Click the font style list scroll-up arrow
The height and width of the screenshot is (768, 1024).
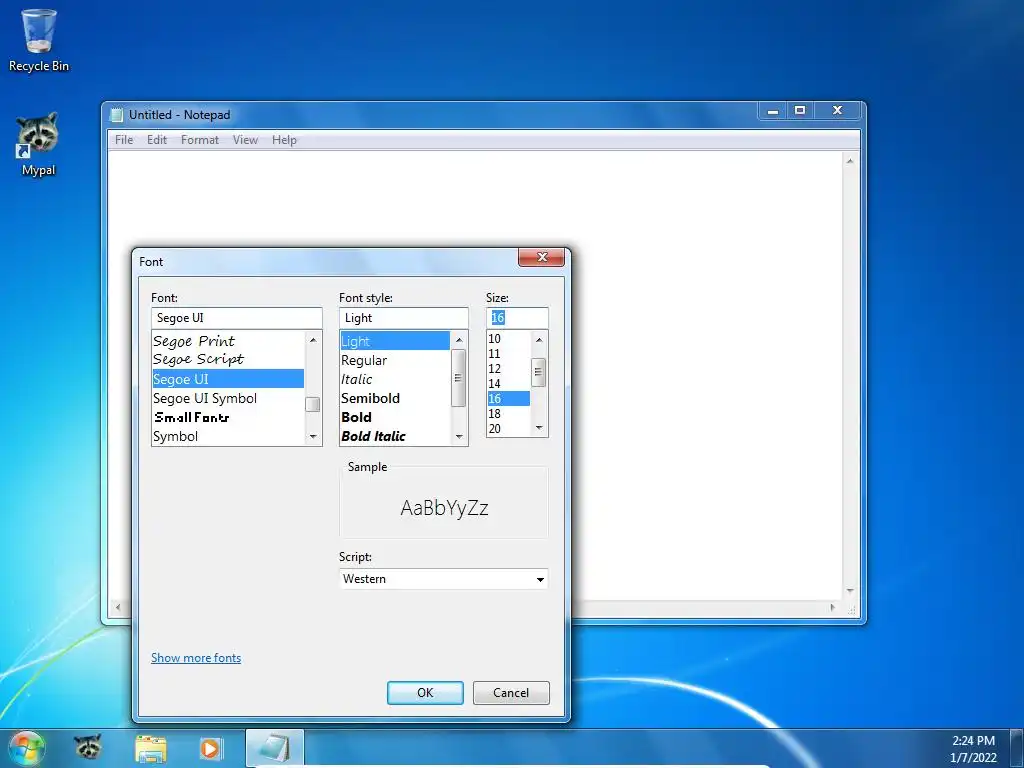tap(459, 340)
